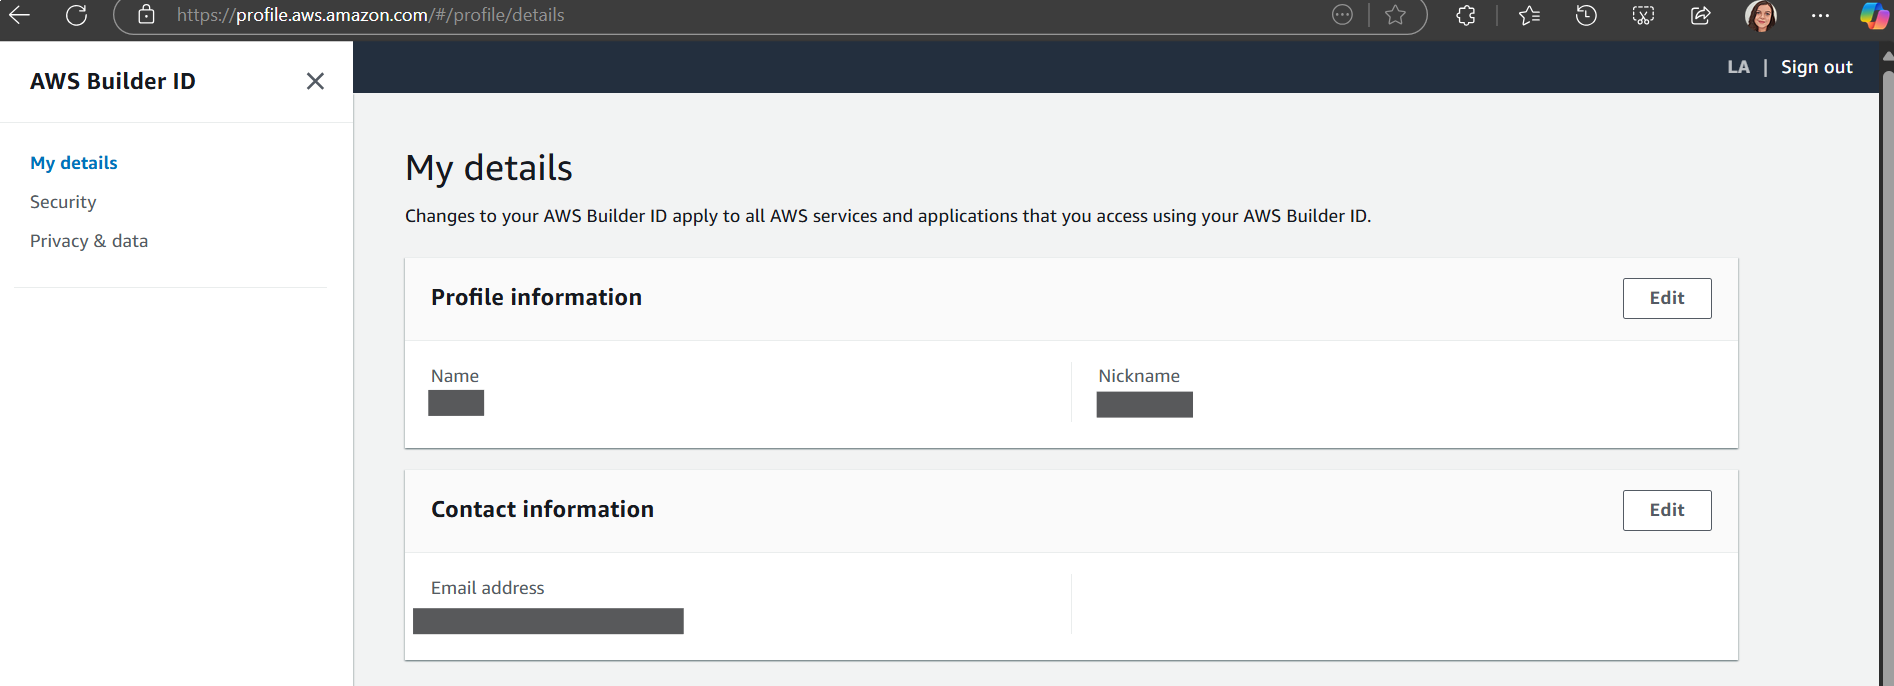Image resolution: width=1894 pixels, height=686 pixels.
Task: Click the Nickname field label
Action: (x=1139, y=376)
